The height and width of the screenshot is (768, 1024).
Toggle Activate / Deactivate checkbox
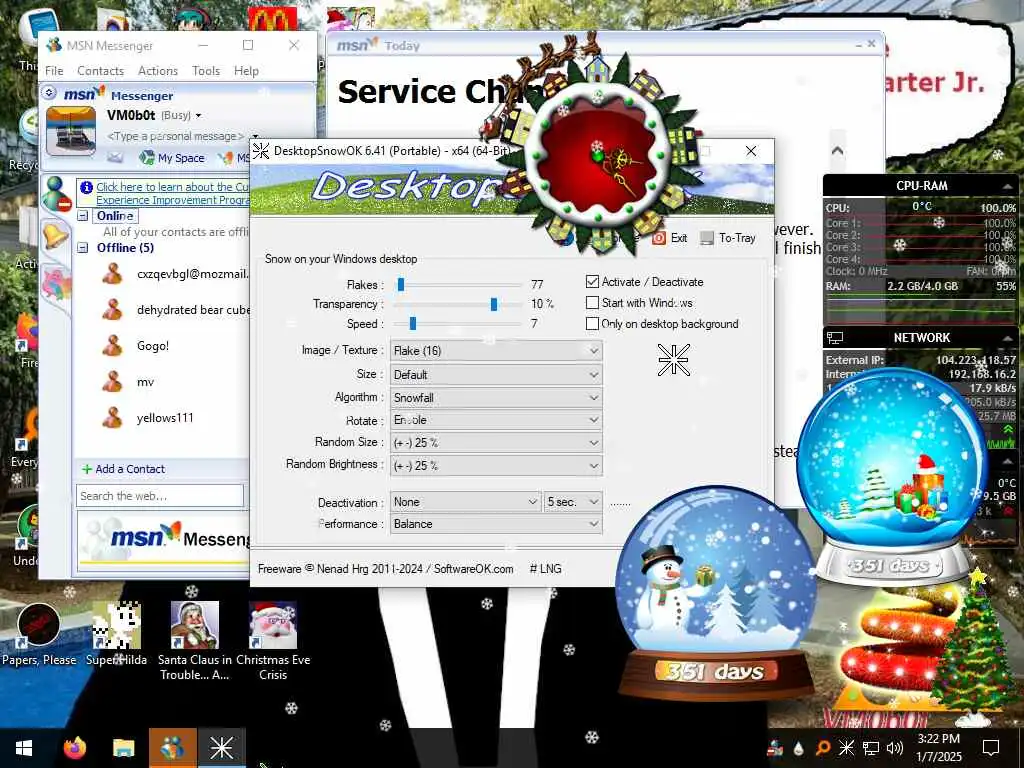(592, 281)
